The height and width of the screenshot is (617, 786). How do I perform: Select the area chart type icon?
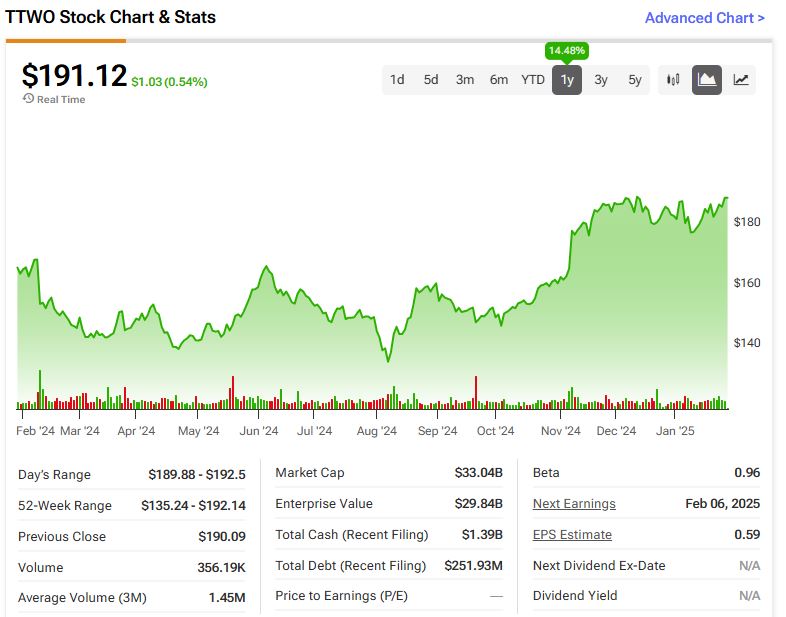[707, 80]
